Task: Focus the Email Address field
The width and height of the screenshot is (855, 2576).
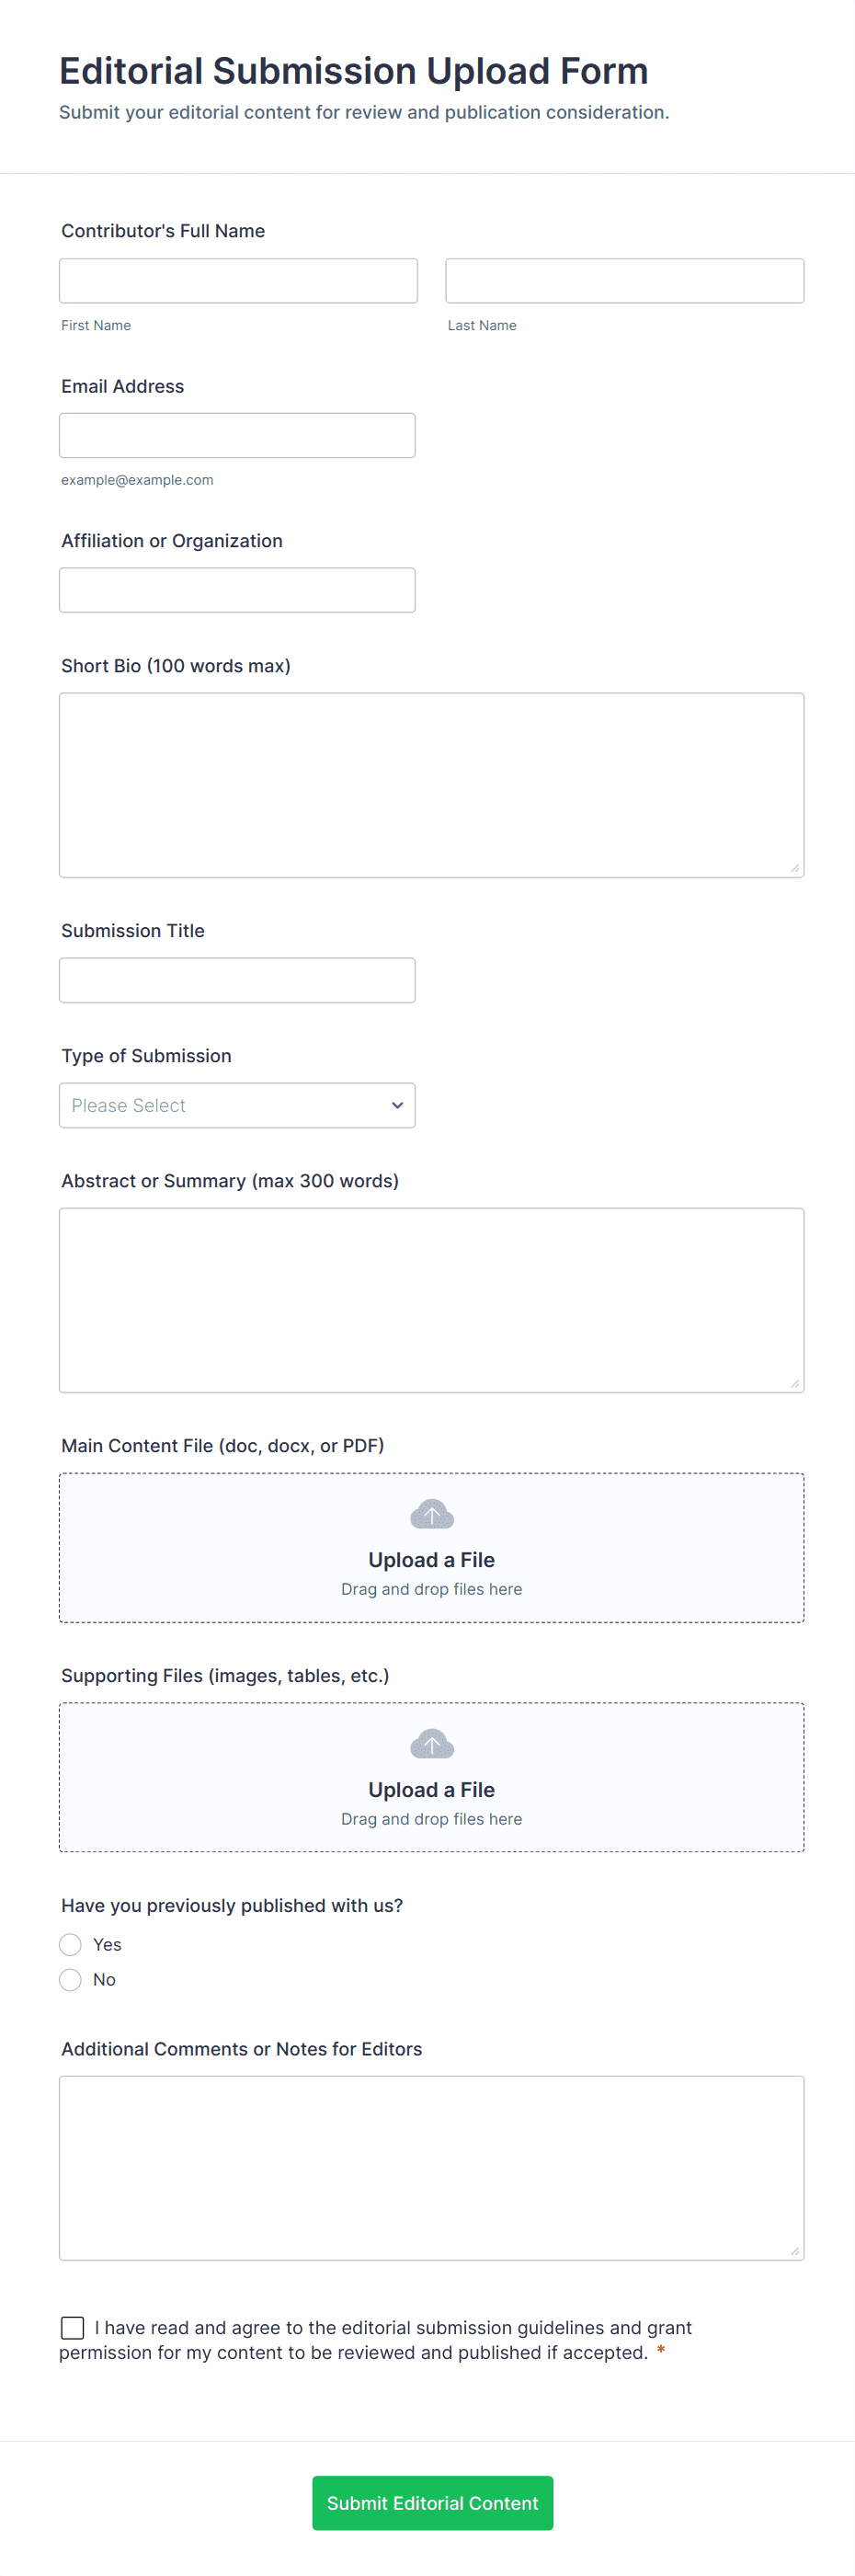Action: 237,436
